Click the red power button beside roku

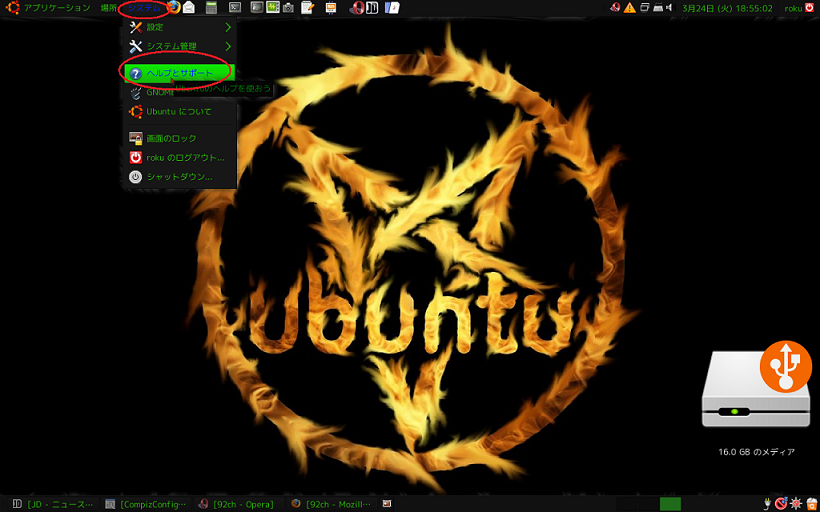(810, 8)
